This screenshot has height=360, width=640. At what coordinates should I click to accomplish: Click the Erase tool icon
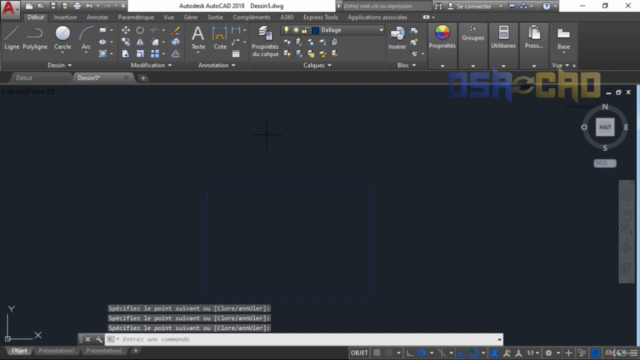(x=176, y=30)
